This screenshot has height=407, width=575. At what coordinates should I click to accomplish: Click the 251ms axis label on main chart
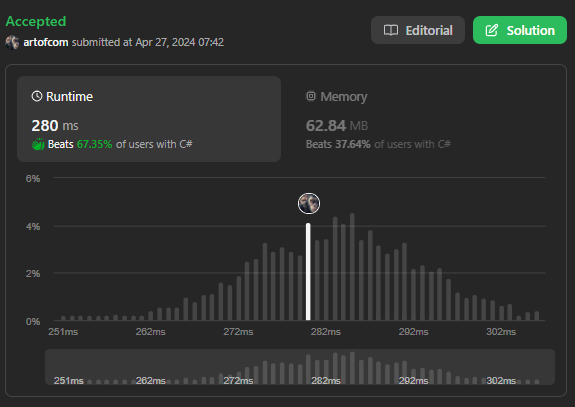63,332
